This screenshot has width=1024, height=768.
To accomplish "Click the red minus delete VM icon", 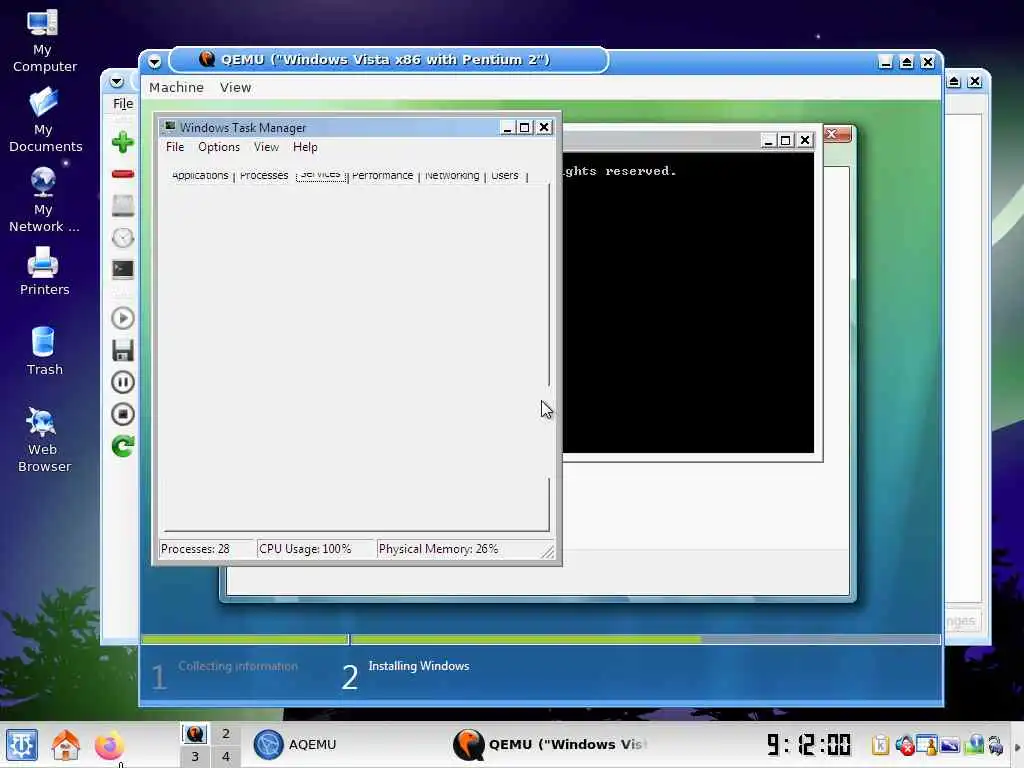I will tap(122, 174).
